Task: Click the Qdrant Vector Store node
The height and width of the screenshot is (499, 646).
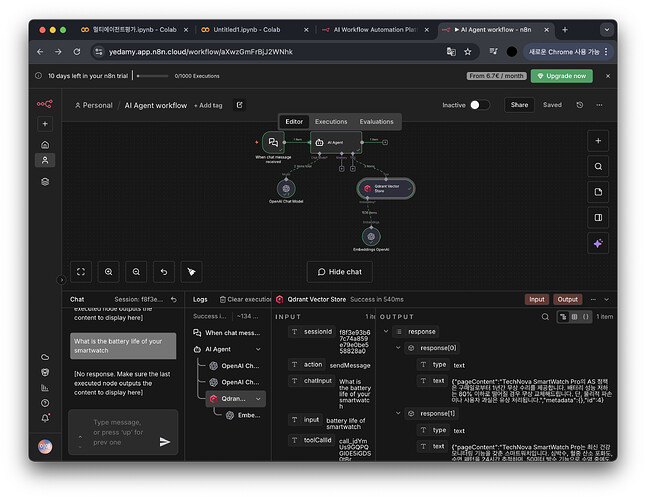Action: [385, 187]
